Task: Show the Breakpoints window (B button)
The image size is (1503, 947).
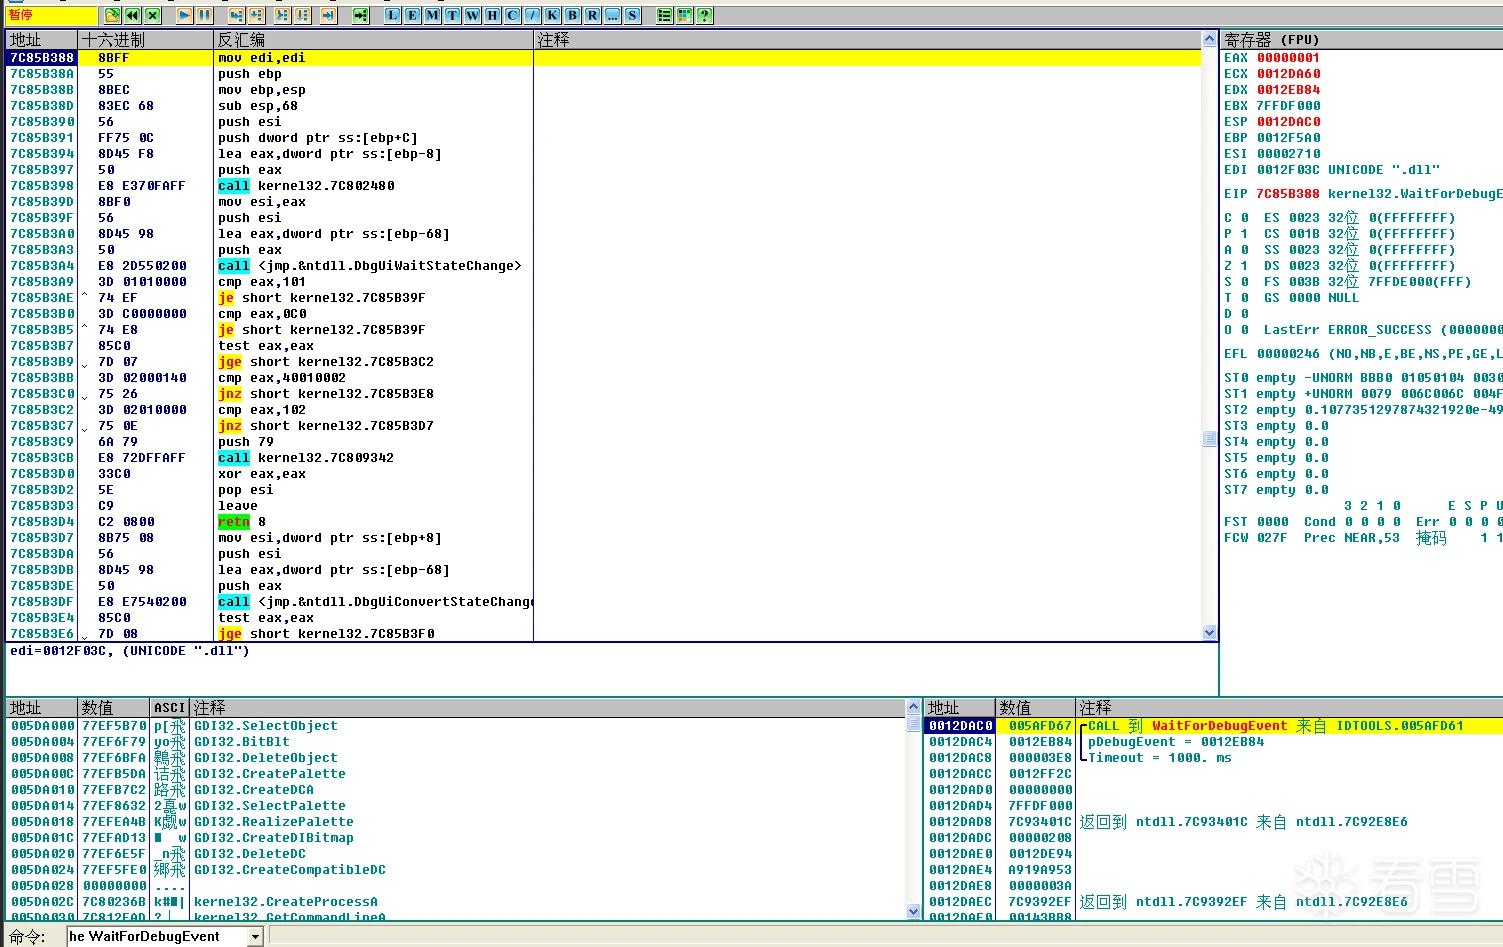Action: click(573, 15)
